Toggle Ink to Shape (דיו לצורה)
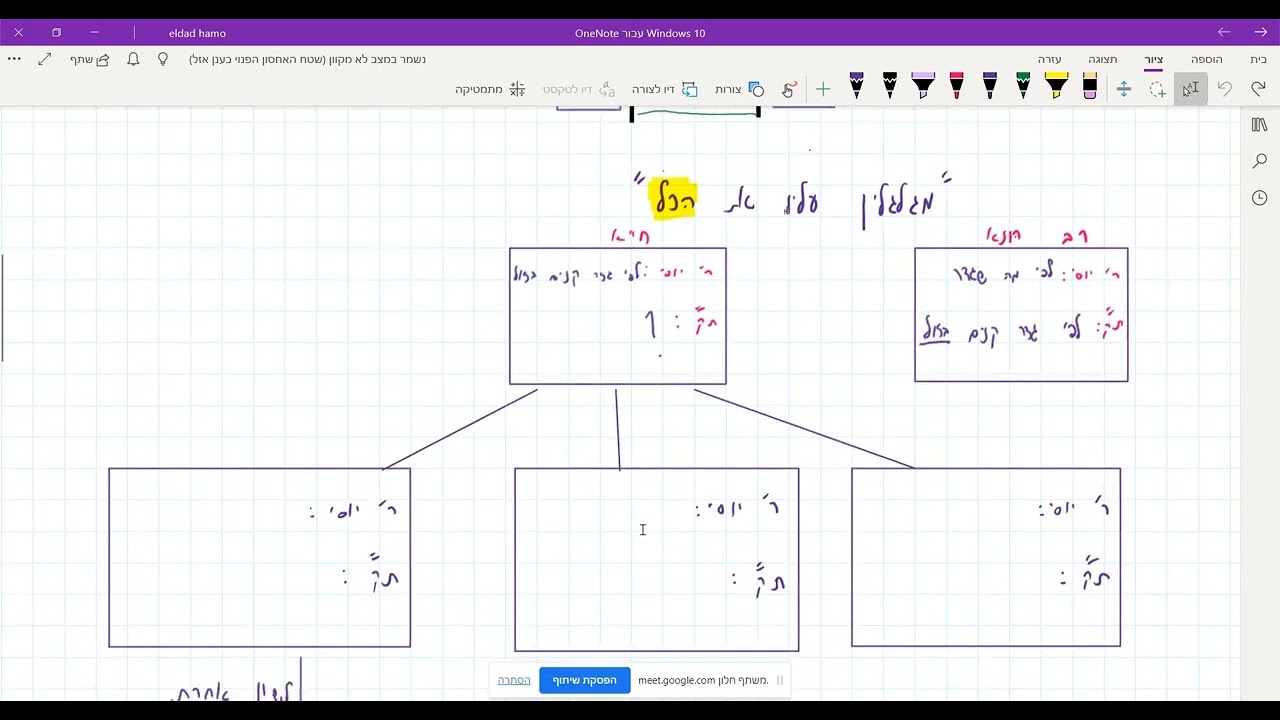This screenshot has height=720, width=1280. (x=665, y=89)
